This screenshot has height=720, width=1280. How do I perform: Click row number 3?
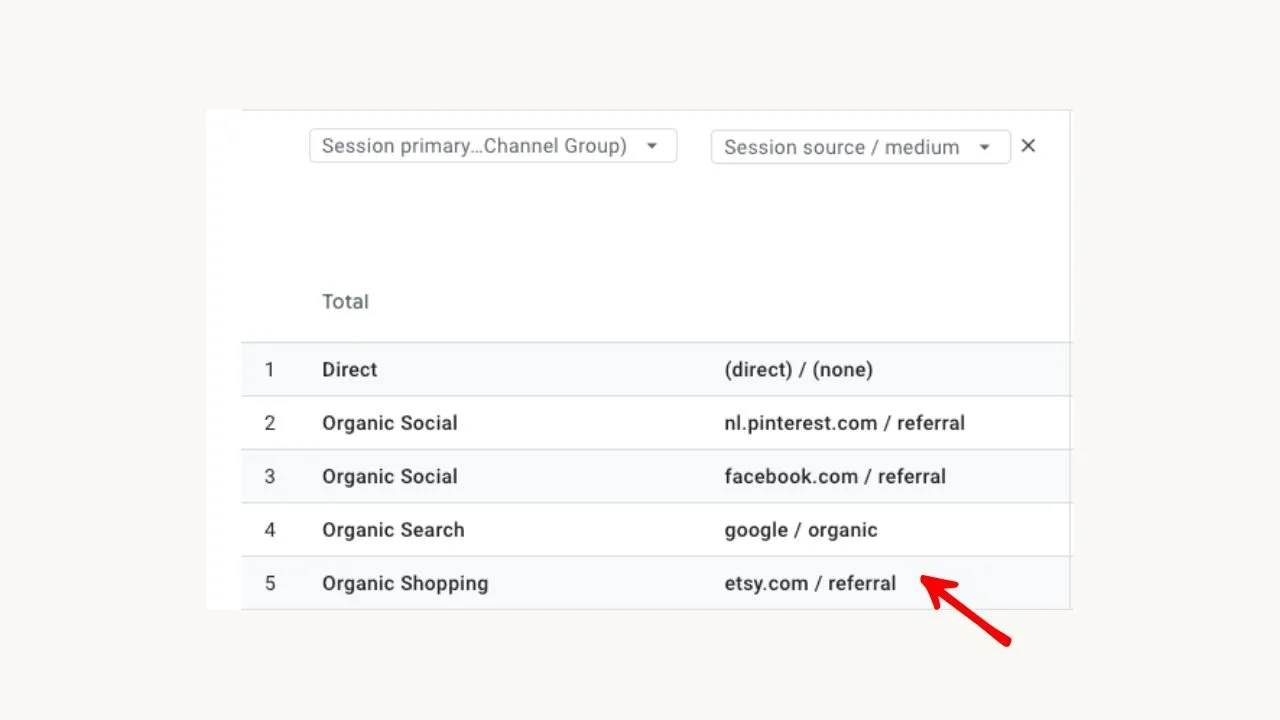269,477
